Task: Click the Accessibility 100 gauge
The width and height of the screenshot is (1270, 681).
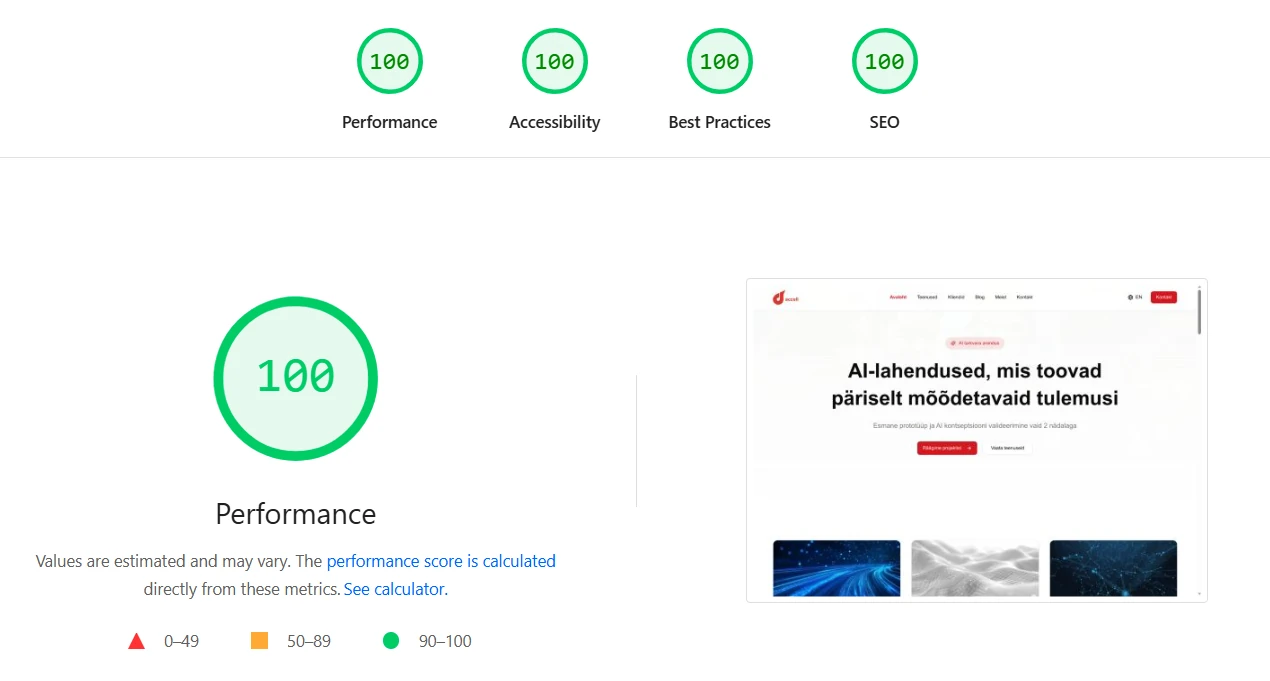Action: click(x=554, y=61)
